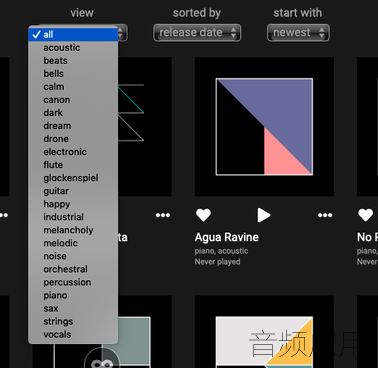This screenshot has width=378, height=368.
Task: Choose 'melancholy' in the dropdown list
Action: [x=73, y=230]
